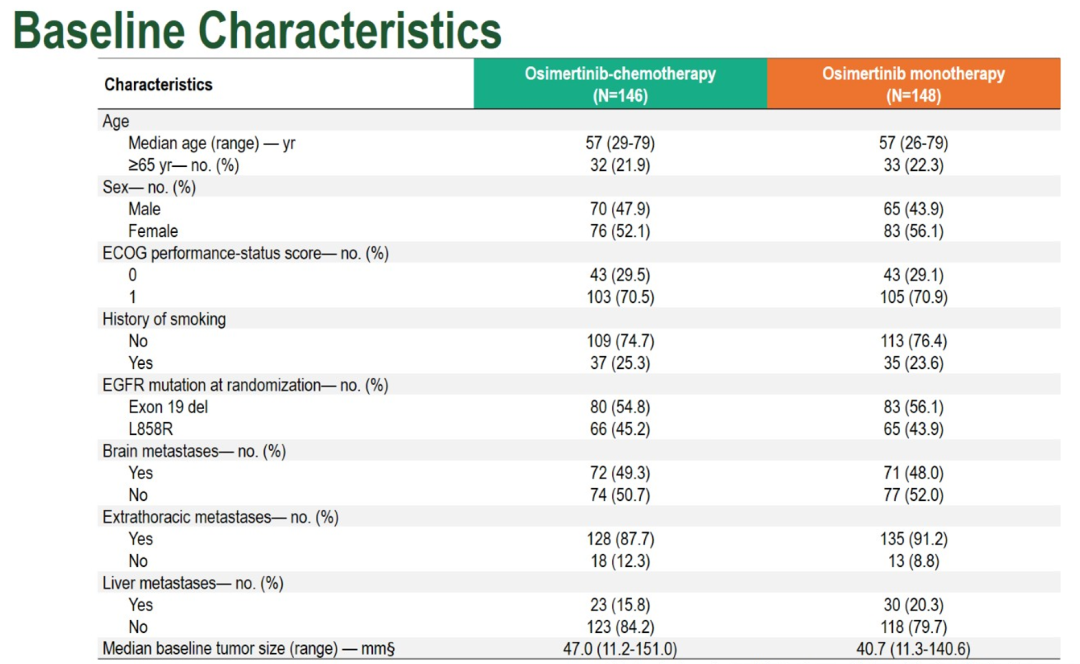The width and height of the screenshot is (1080, 664).
Task: Click the EGFR mutation at randomization heading
Action: (x=245, y=385)
